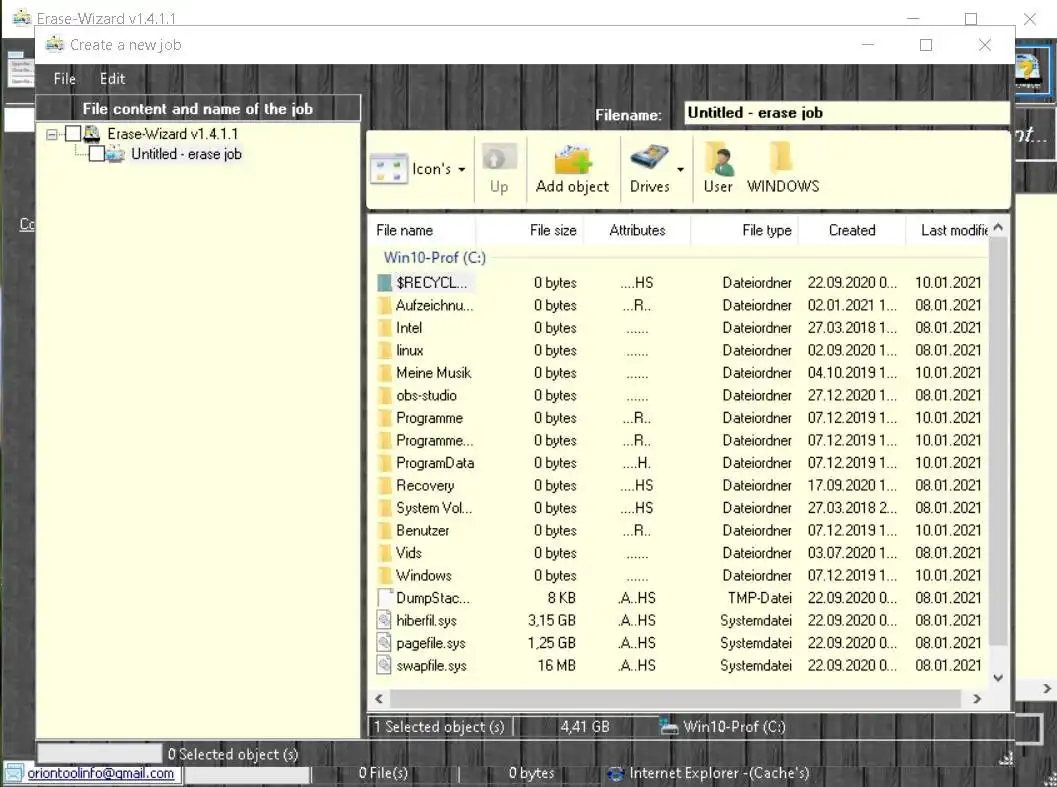This screenshot has width=1057, height=787.
Task: Open the User folder shortcut
Action: [x=718, y=169]
